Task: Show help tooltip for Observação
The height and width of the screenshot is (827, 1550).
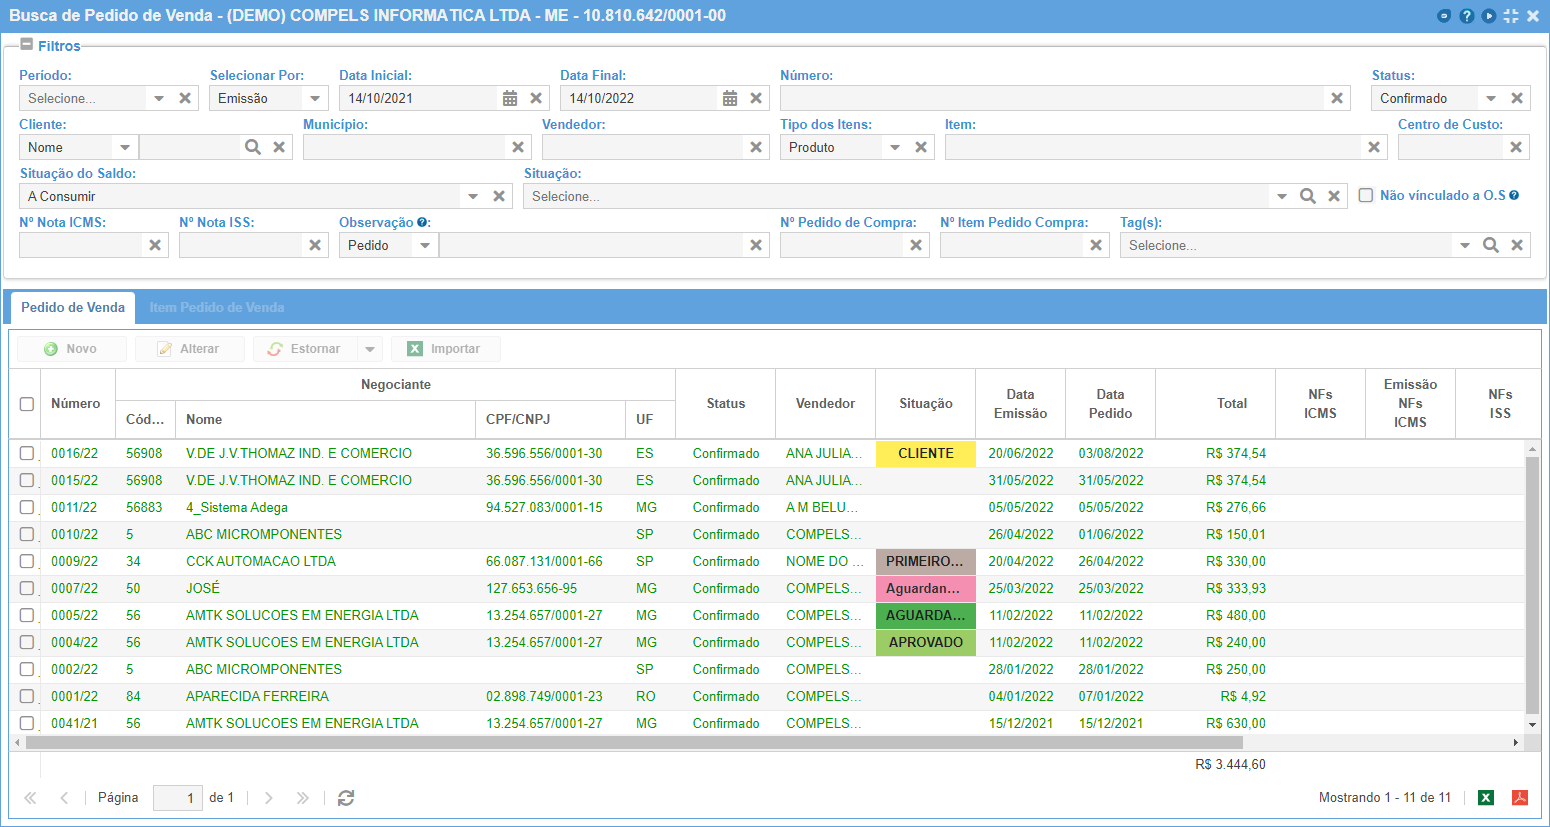Action: (422, 222)
